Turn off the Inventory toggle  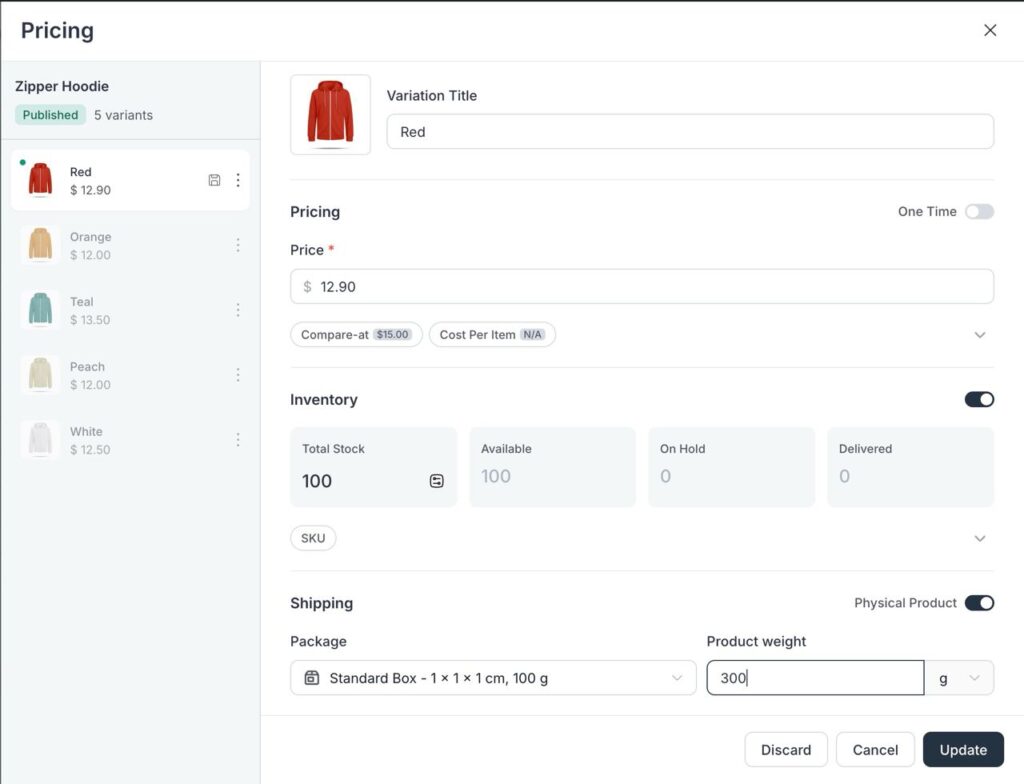tap(979, 399)
